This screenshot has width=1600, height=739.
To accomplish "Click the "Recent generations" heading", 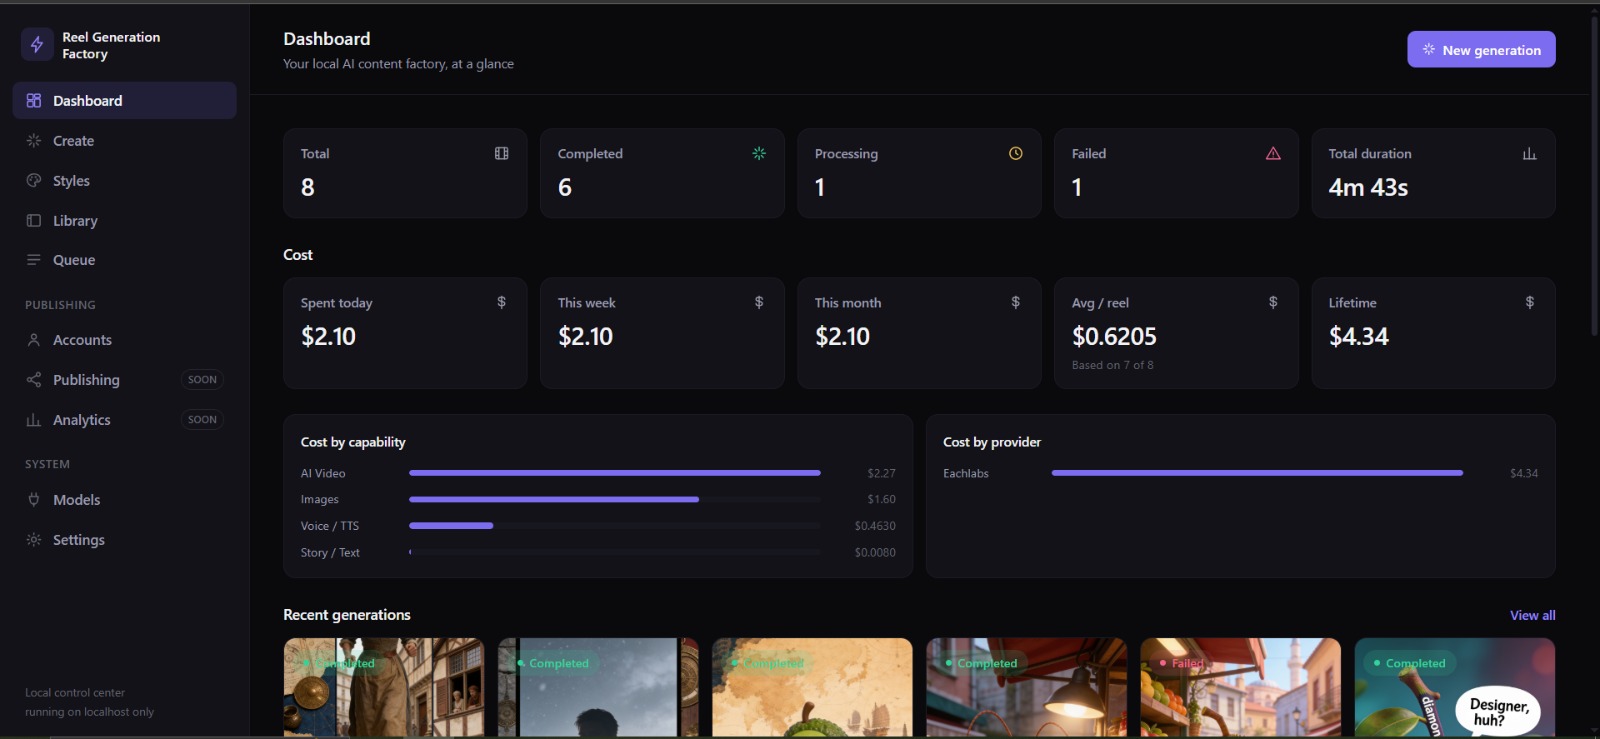I will 347,615.
